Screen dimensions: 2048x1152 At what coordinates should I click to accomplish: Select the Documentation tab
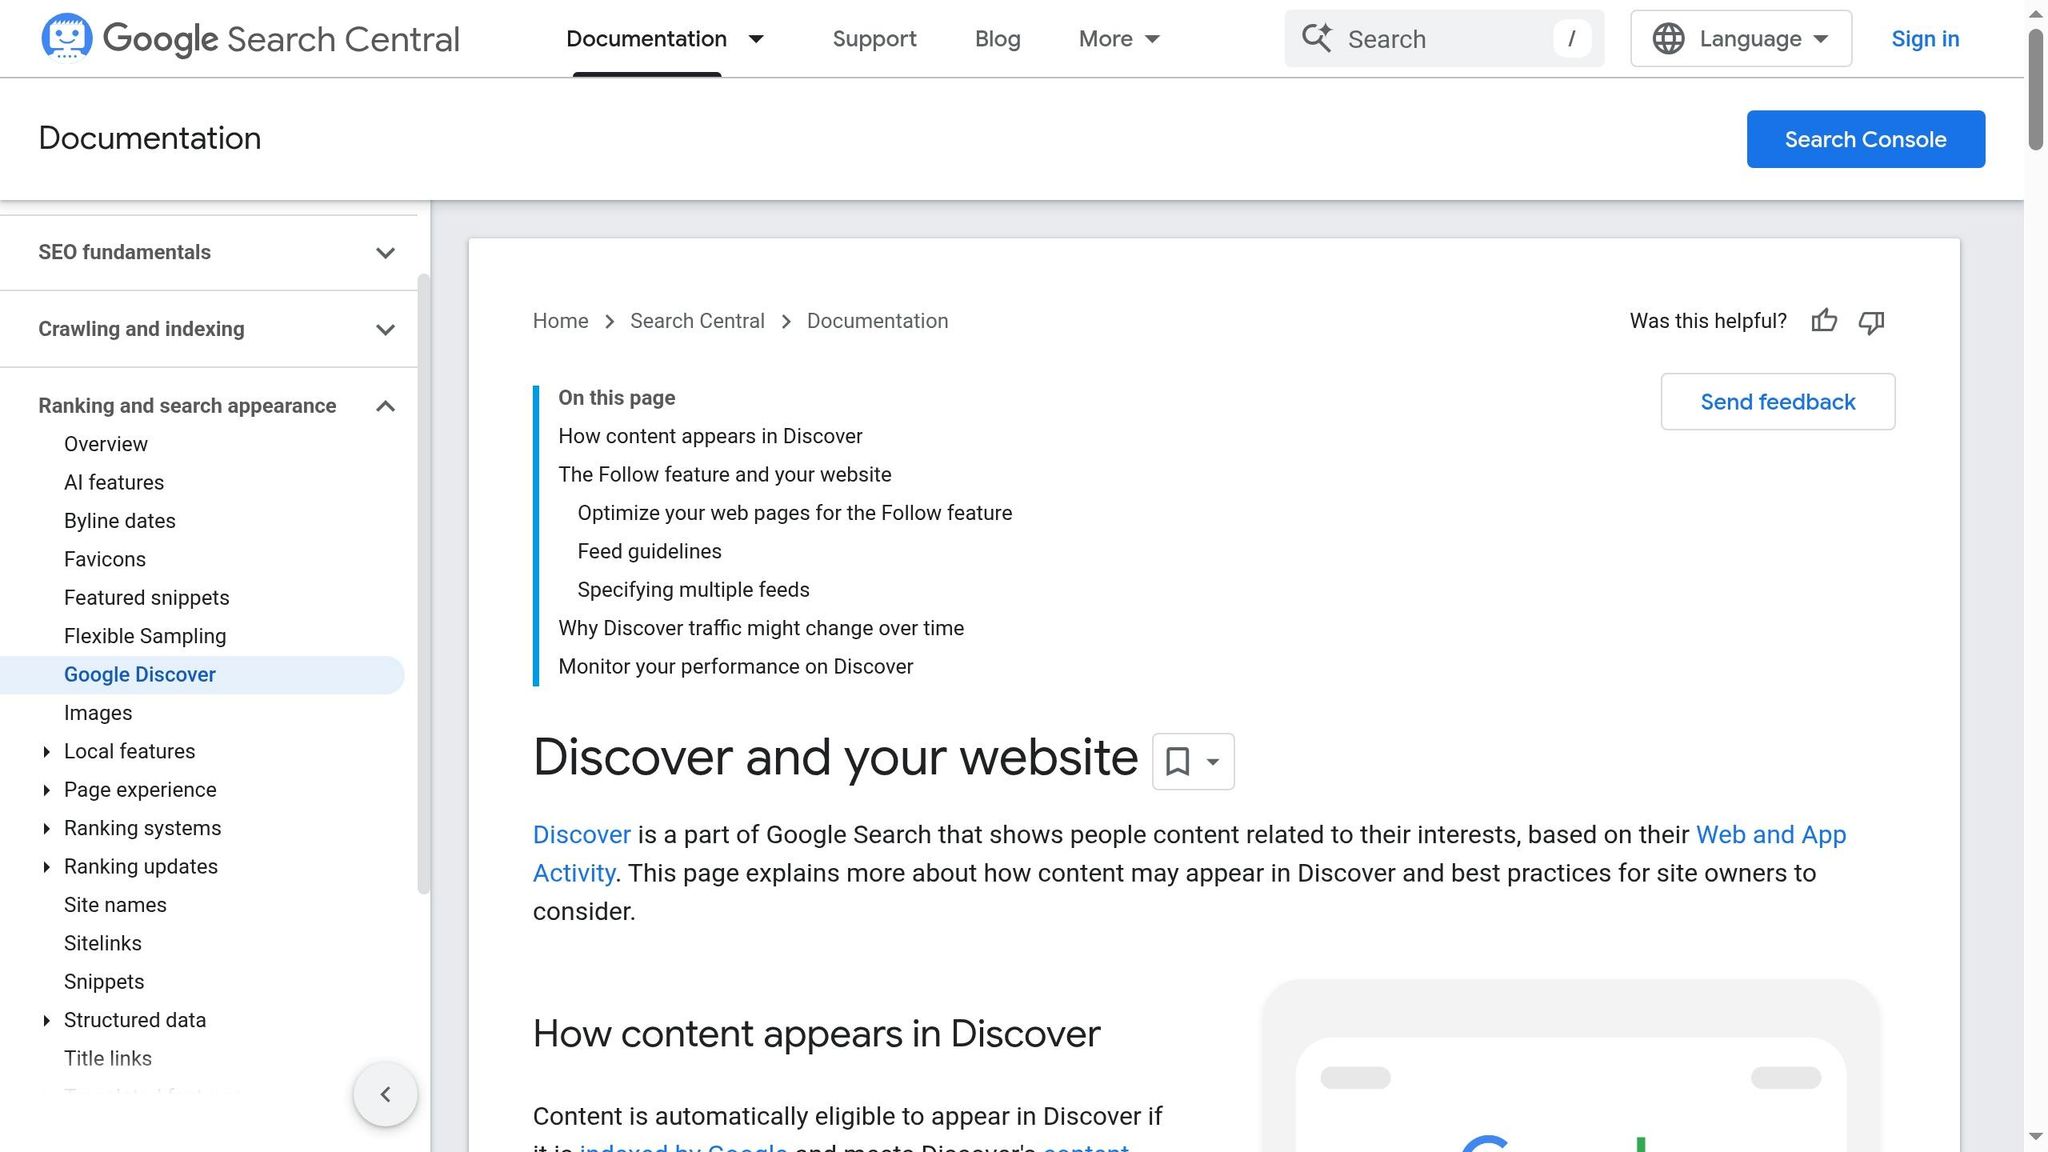[x=646, y=39]
